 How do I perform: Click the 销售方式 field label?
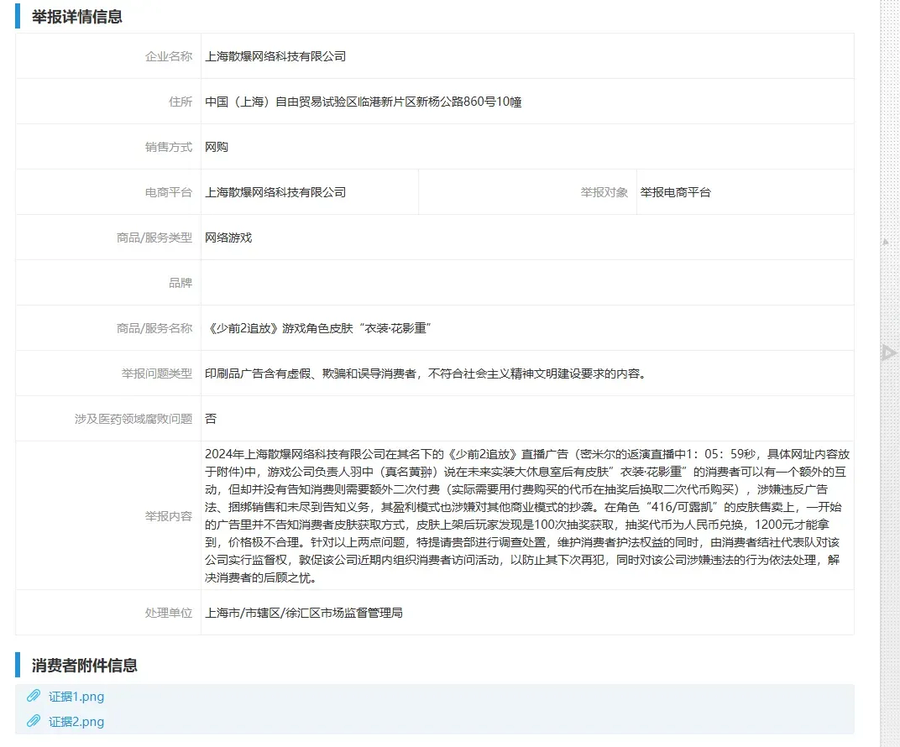[168, 147]
